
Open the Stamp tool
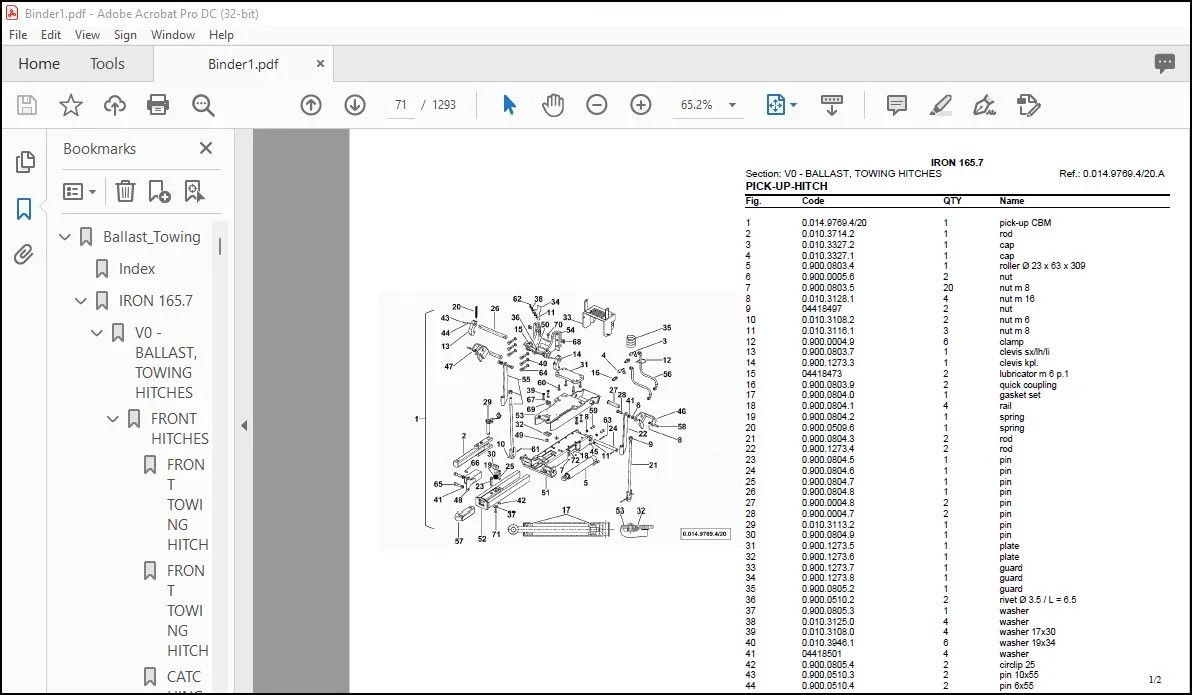coord(1028,105)
